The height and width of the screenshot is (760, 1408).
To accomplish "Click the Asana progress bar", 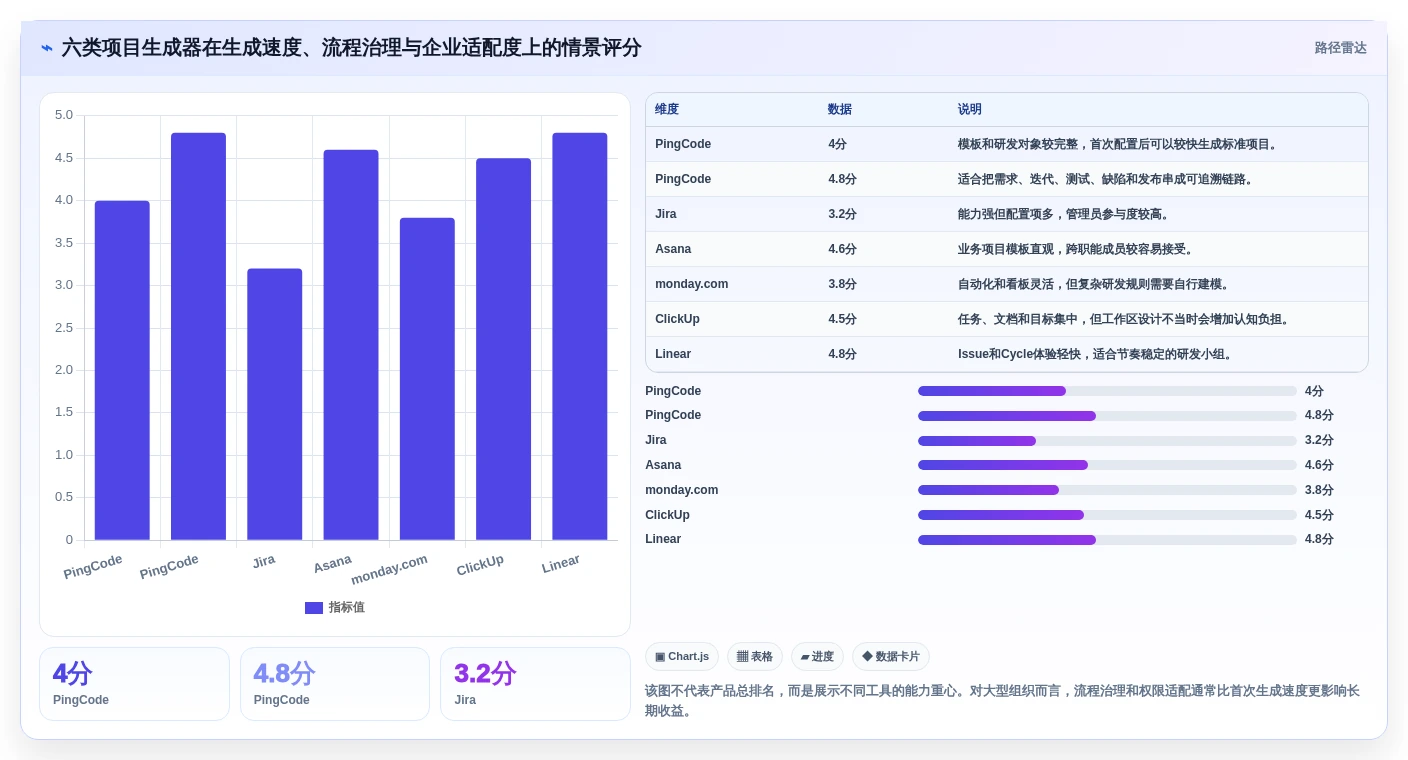I will (x=1107, y=465).
